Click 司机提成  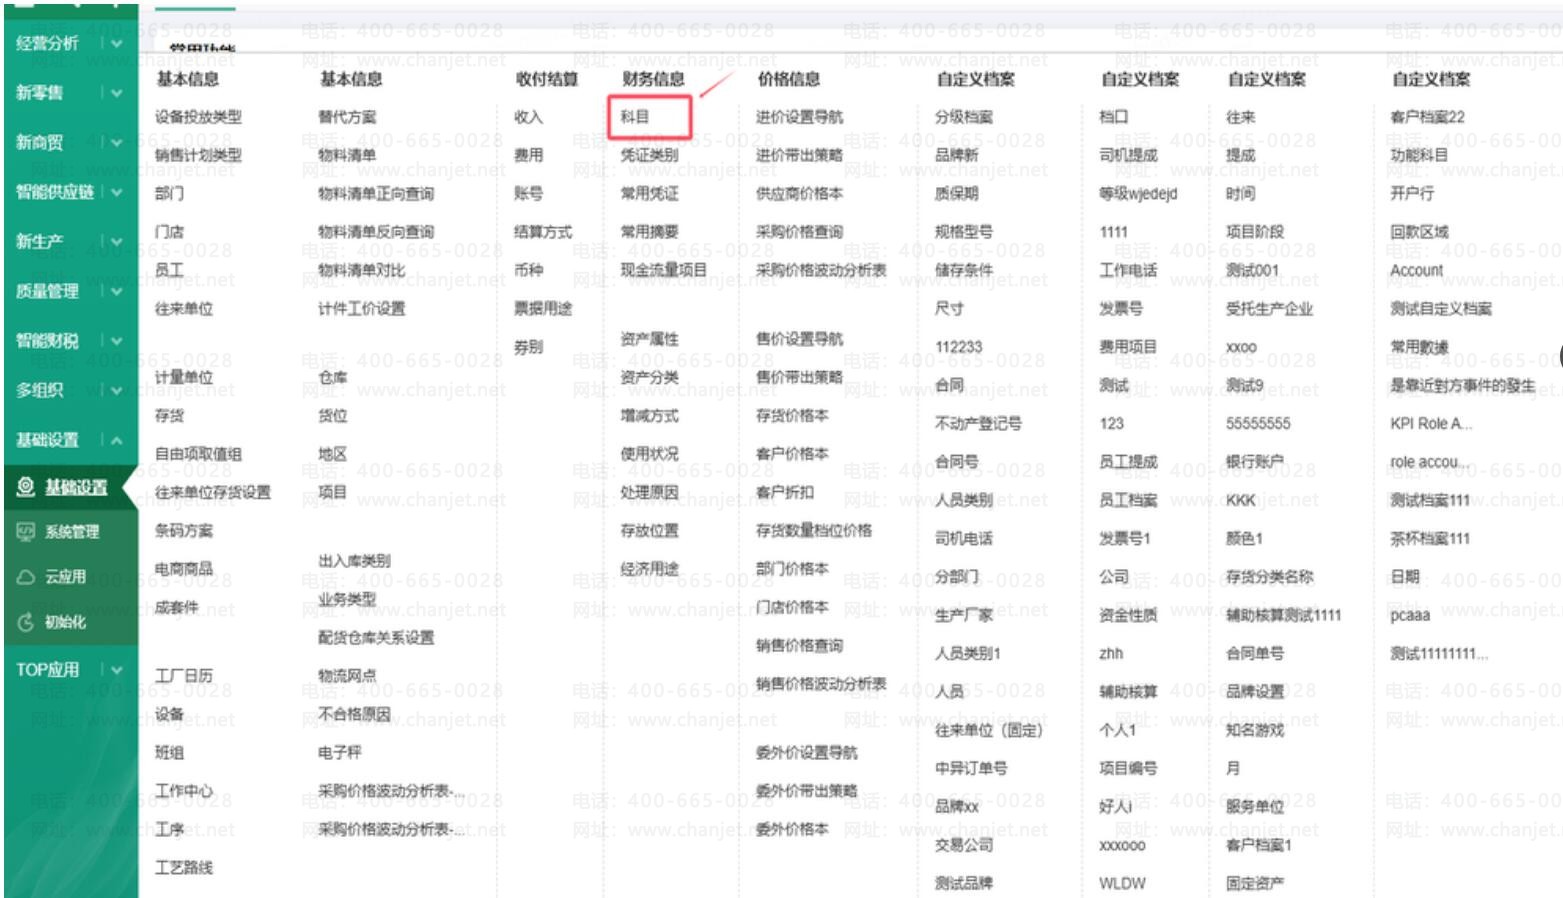[1128, 155]
